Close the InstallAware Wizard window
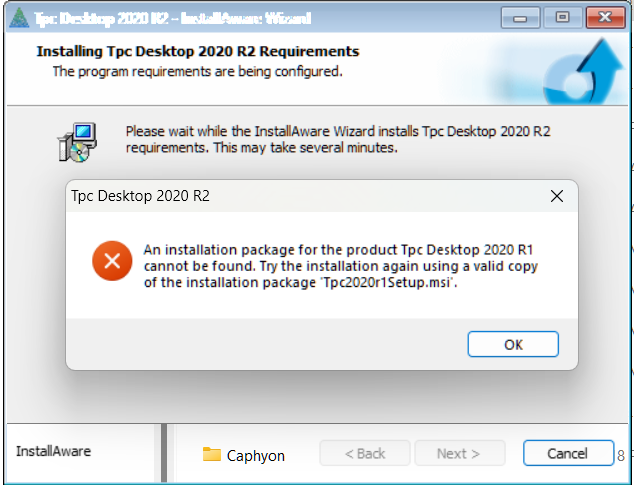634x485 pixels. 605,18
